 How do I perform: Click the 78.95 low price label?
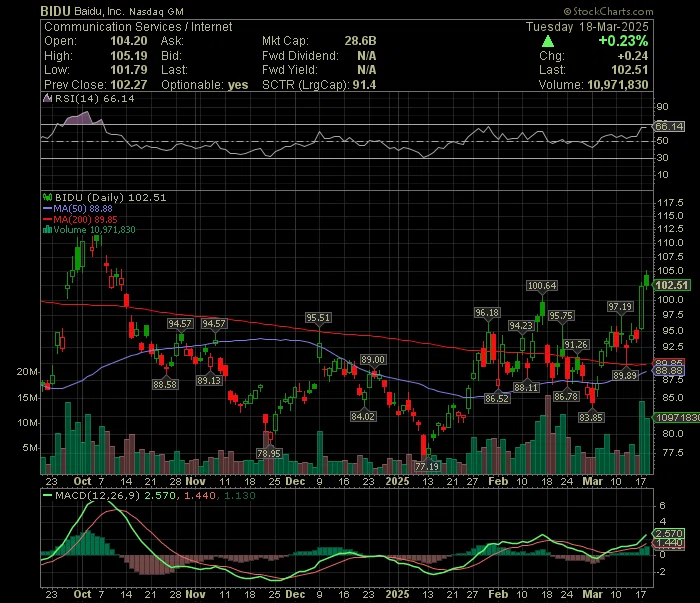coord(269,453)
